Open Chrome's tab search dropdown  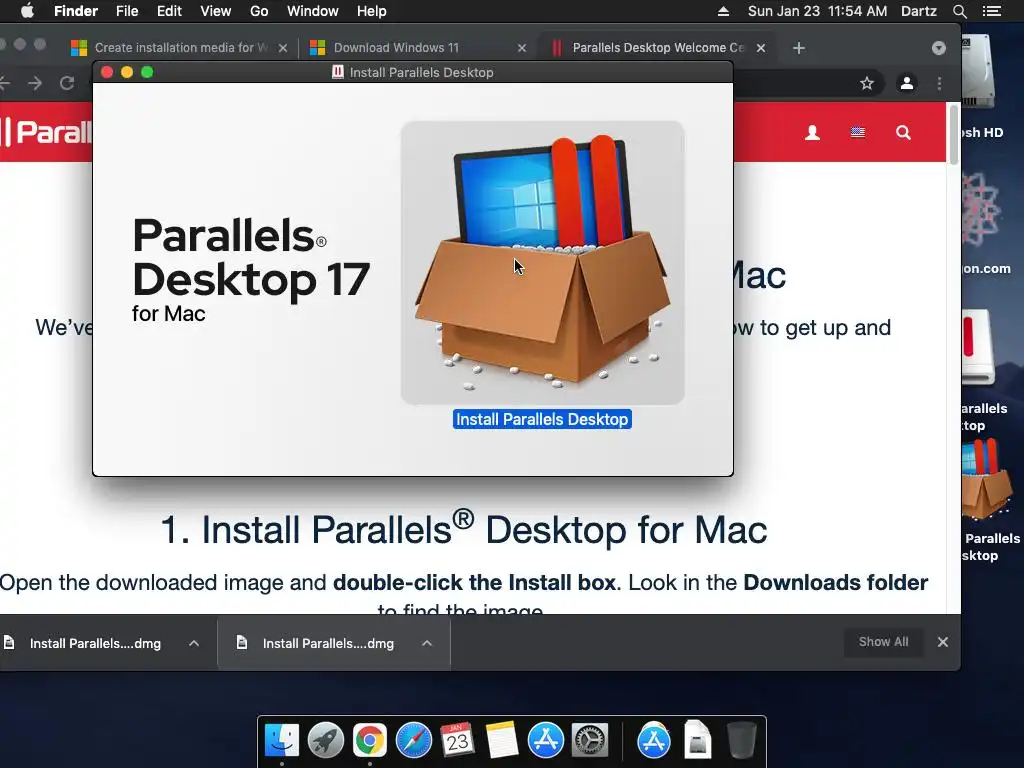(x=938, y=48)
